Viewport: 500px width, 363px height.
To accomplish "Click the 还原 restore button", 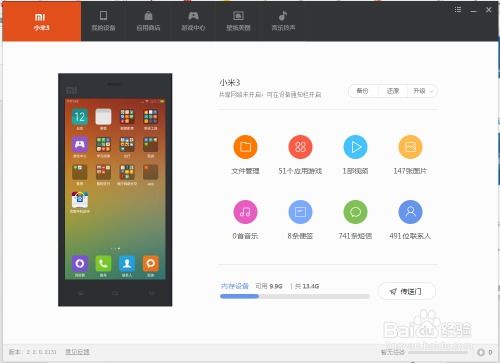I will pos(393,91).
